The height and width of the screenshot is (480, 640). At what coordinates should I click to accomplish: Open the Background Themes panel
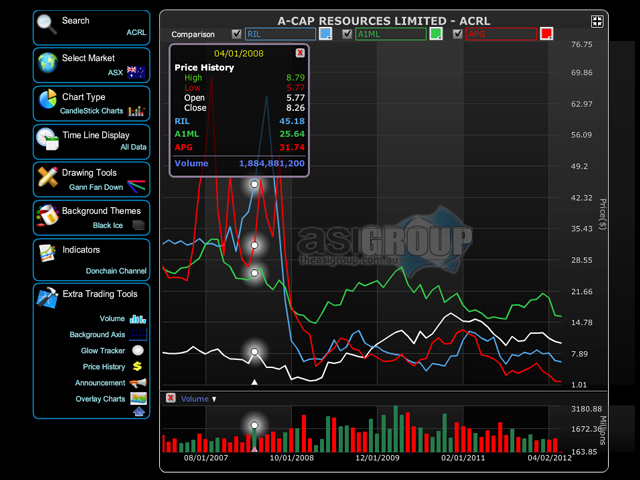(91, 218)
